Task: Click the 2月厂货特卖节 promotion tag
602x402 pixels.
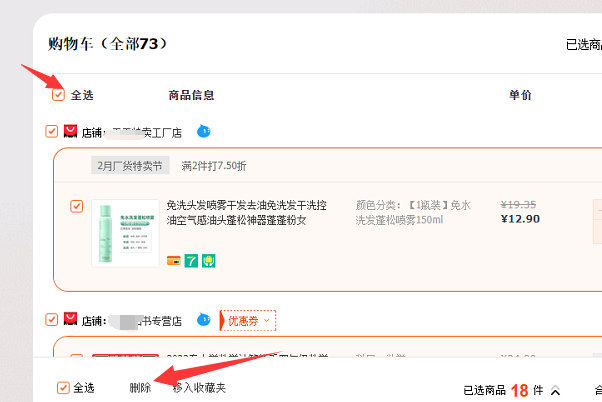Action: click(130, 165)
